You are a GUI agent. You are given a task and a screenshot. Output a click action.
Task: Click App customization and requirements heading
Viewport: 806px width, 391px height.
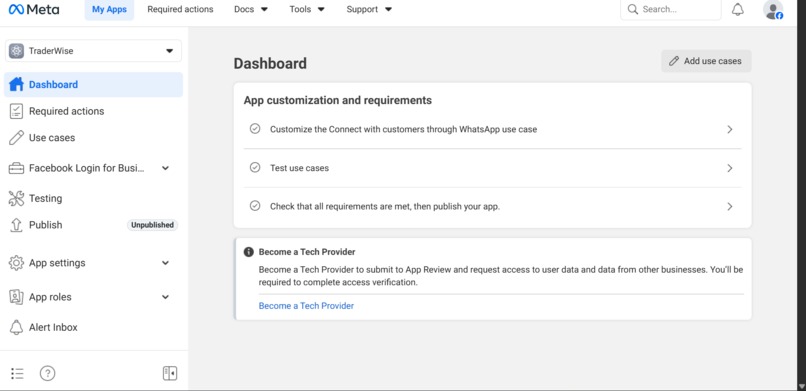tap(338, 100)
